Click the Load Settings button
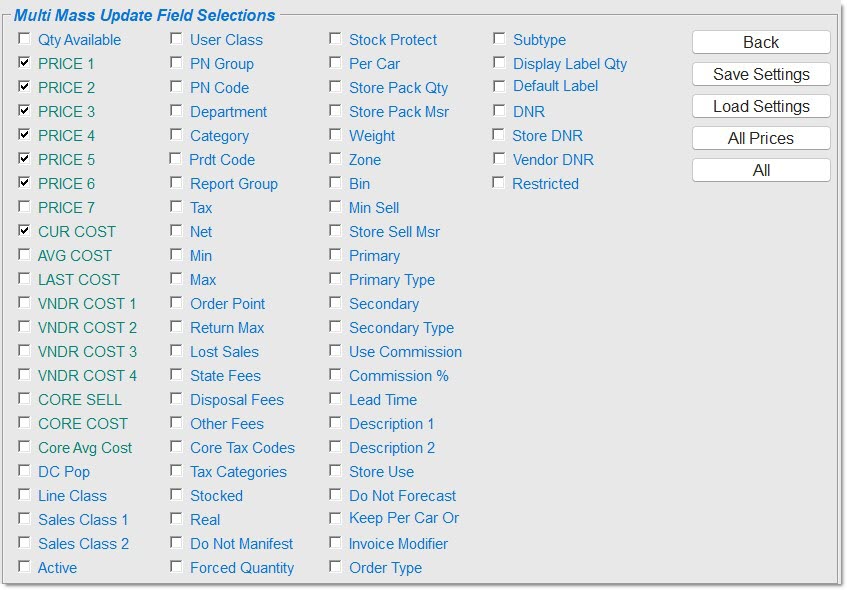The image size is (847, 590). (x=761, y=106)
